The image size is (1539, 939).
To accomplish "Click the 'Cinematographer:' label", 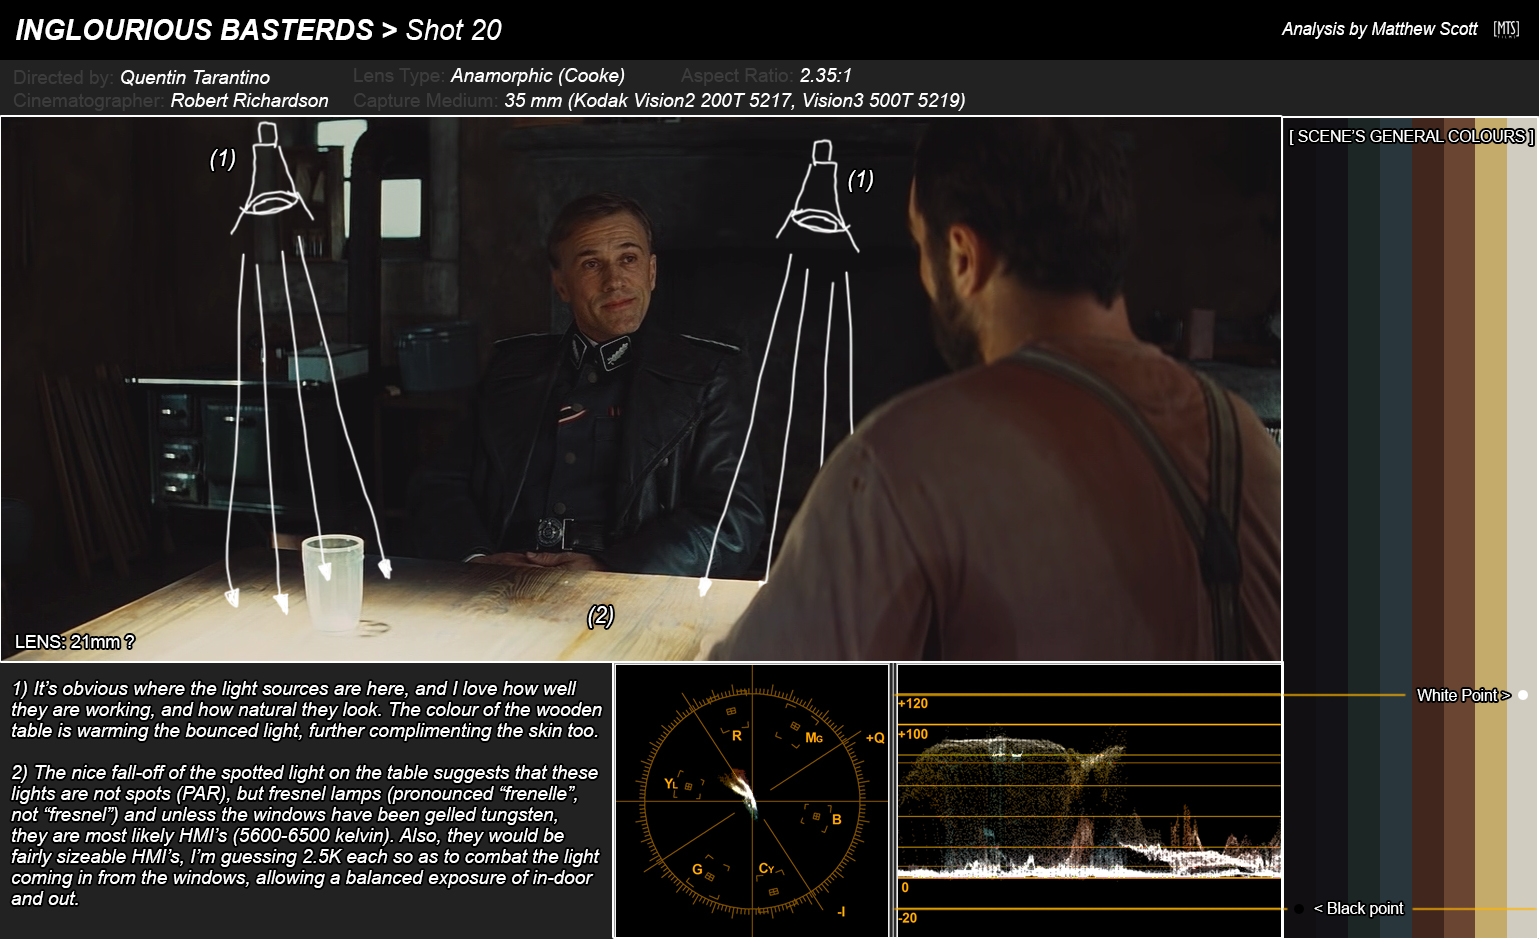I will 89,100.
